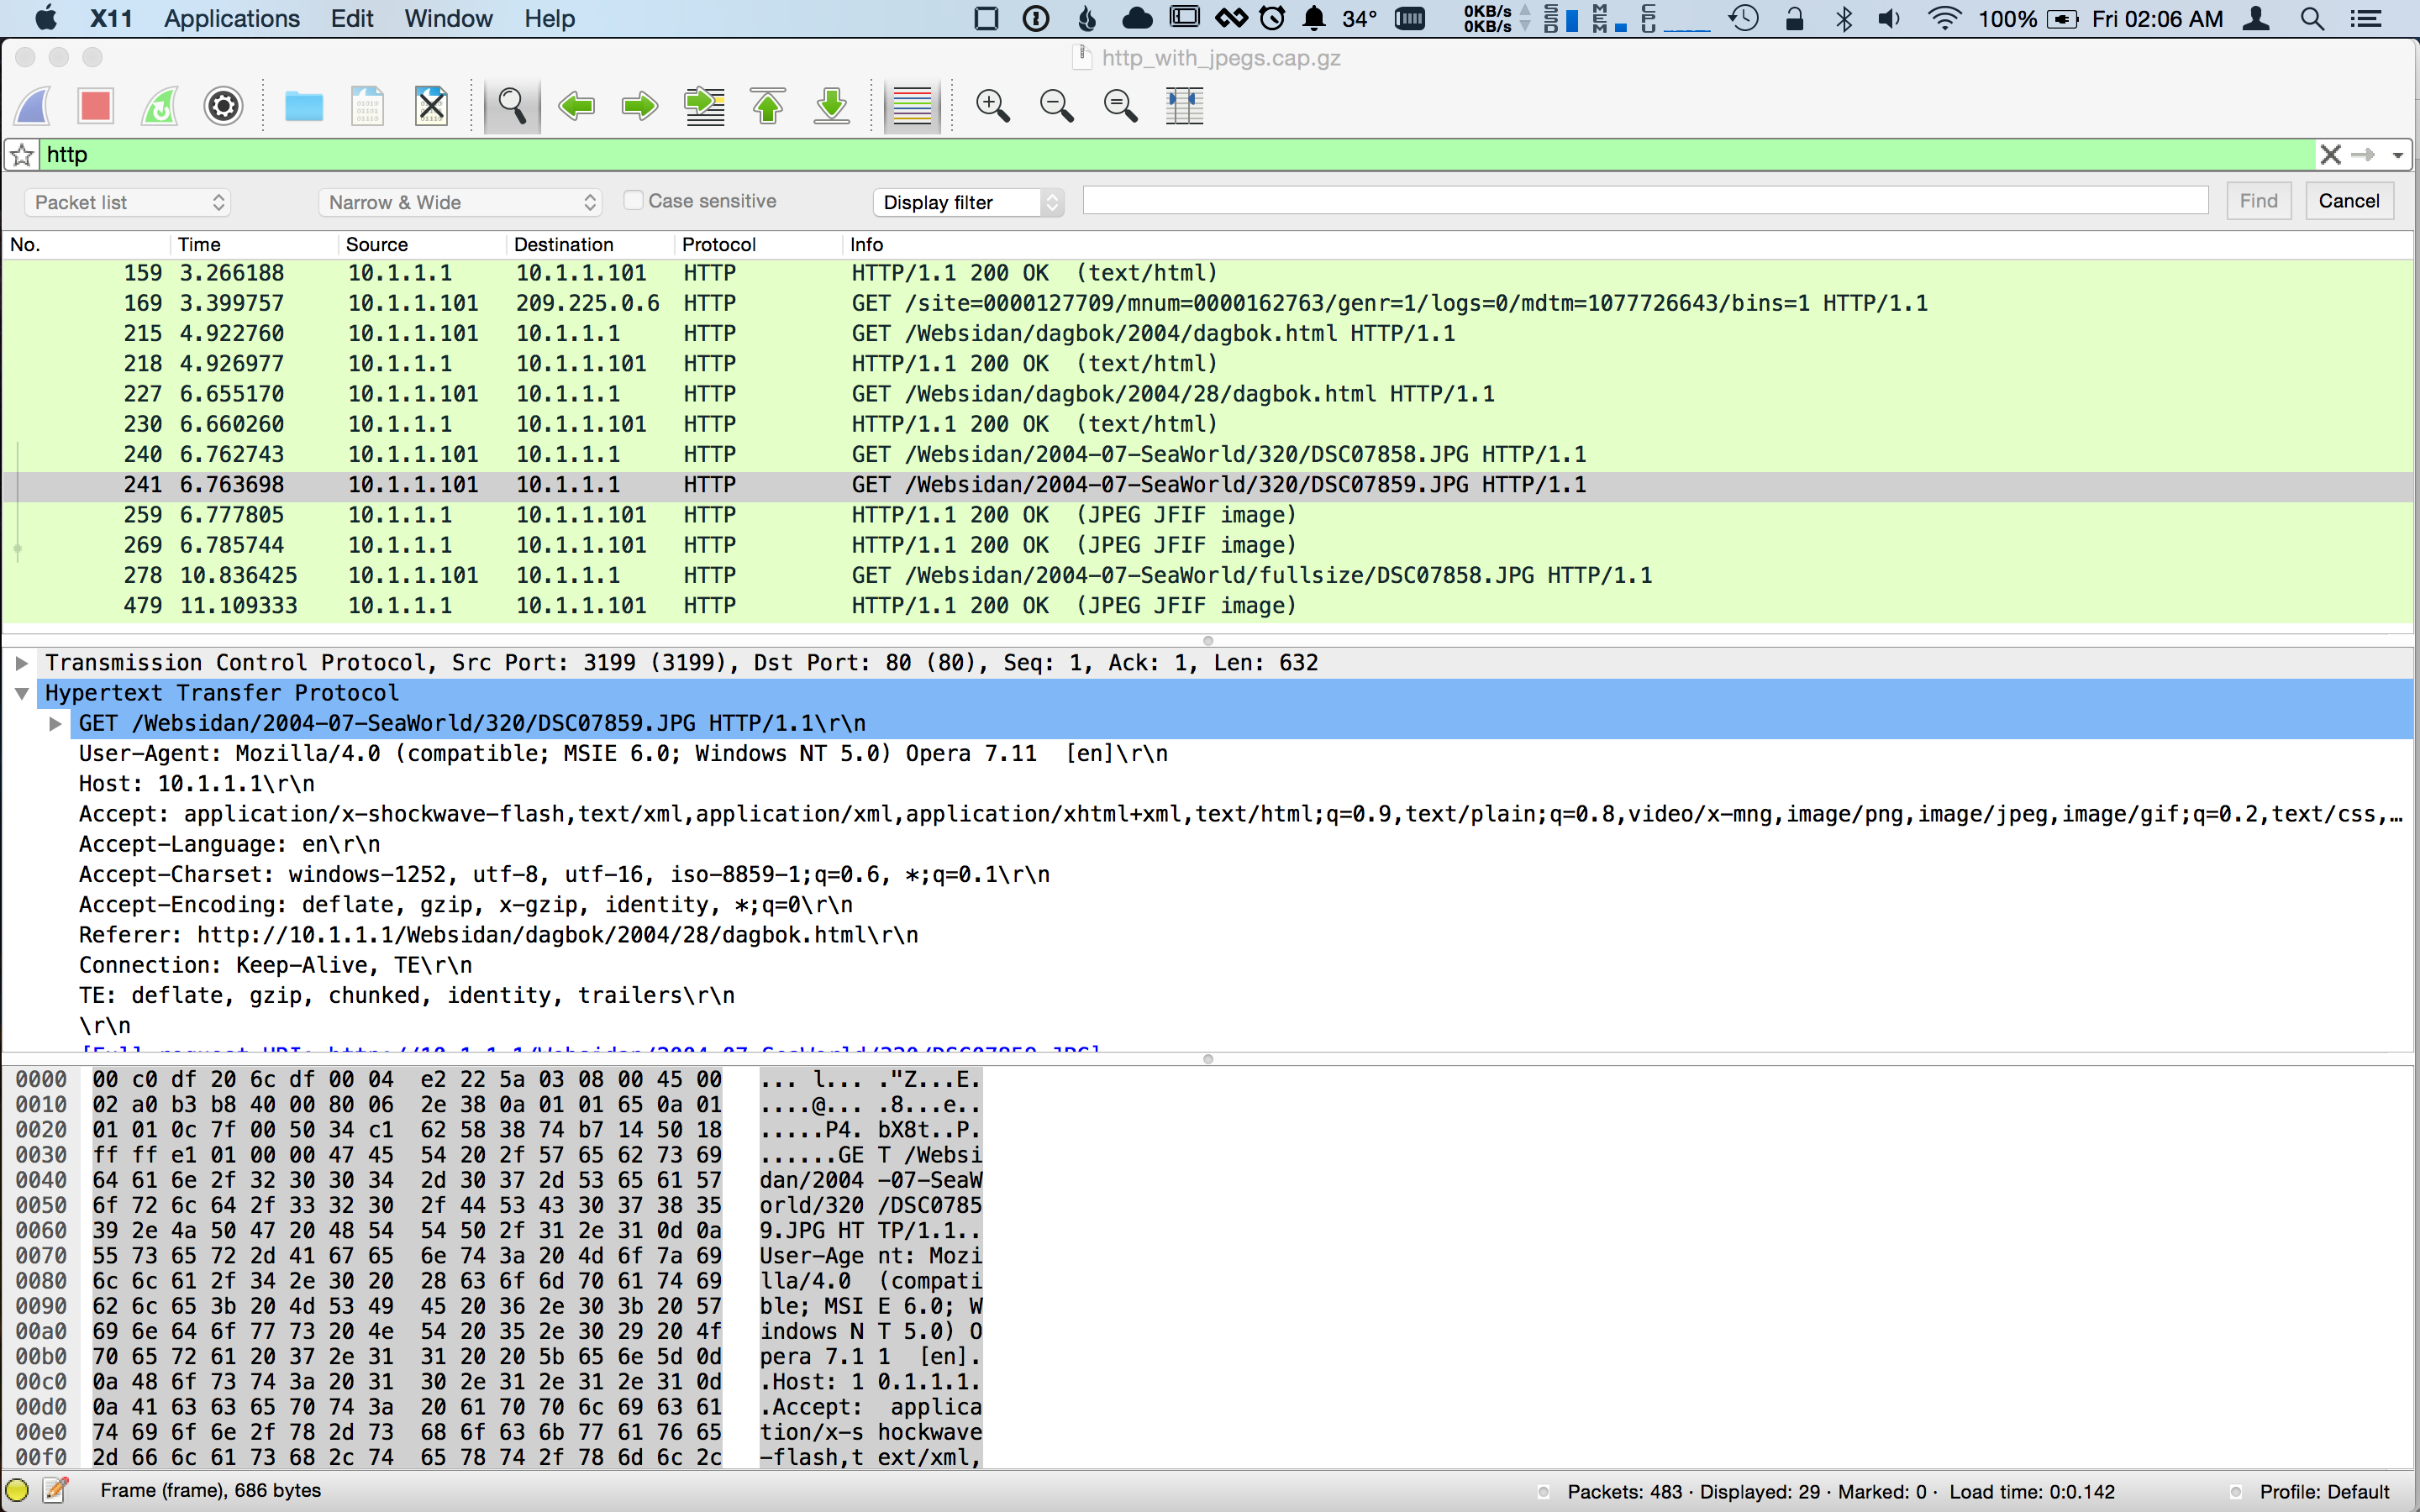The width and height of the screenshot is (2420, 1512).
Task: Start capture with shark fin icon
Action: pyautogui.click(x=32, y=106)
